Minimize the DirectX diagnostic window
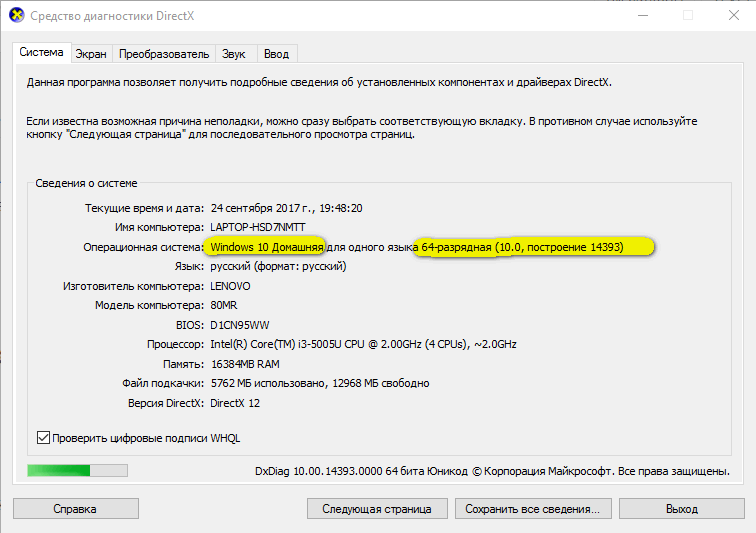The height and width of the screenshot is (533, 756). pyautogui.click(x=643, y=15)
